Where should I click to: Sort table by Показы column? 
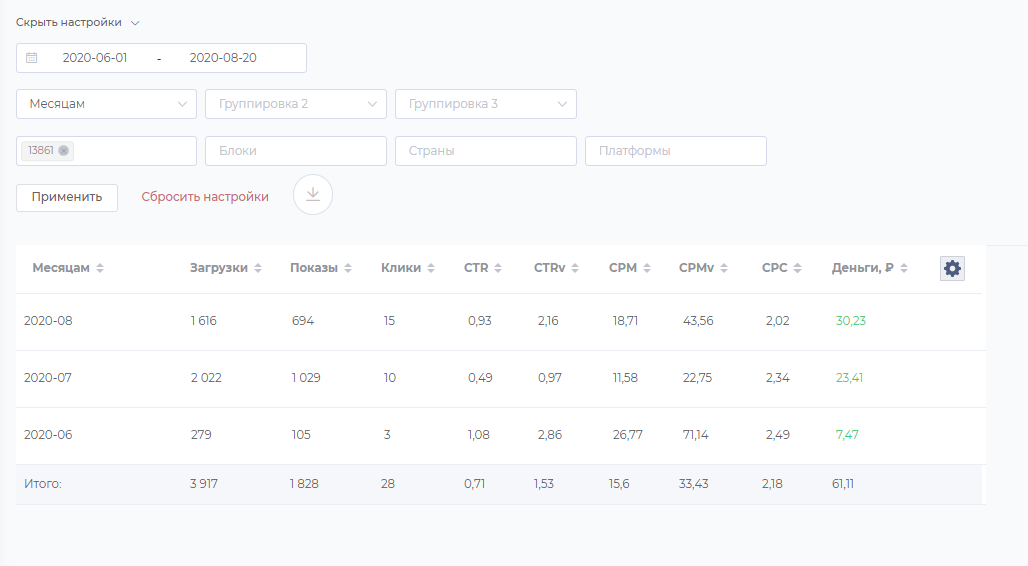348,268
